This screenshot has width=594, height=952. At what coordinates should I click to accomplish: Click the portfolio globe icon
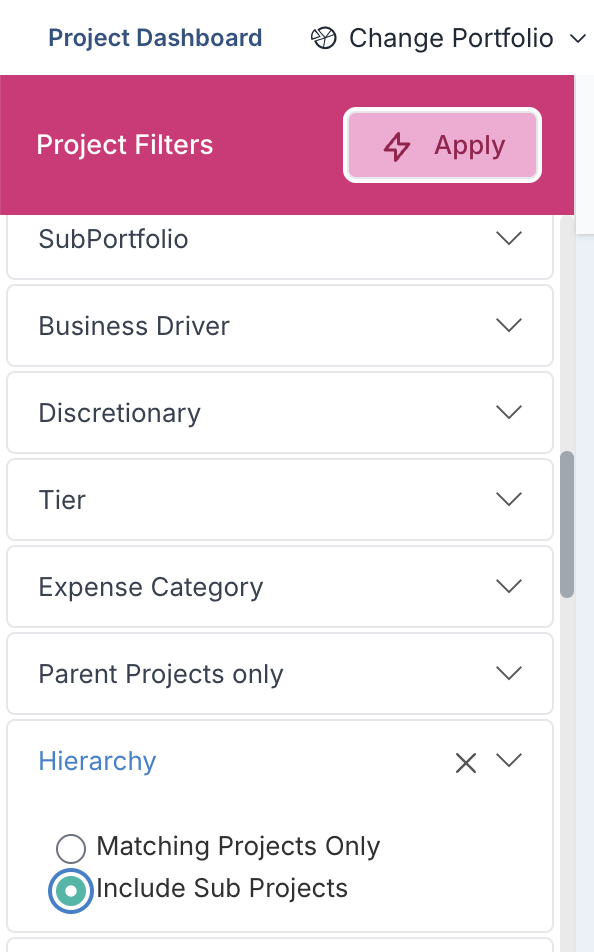click(323, 38)
